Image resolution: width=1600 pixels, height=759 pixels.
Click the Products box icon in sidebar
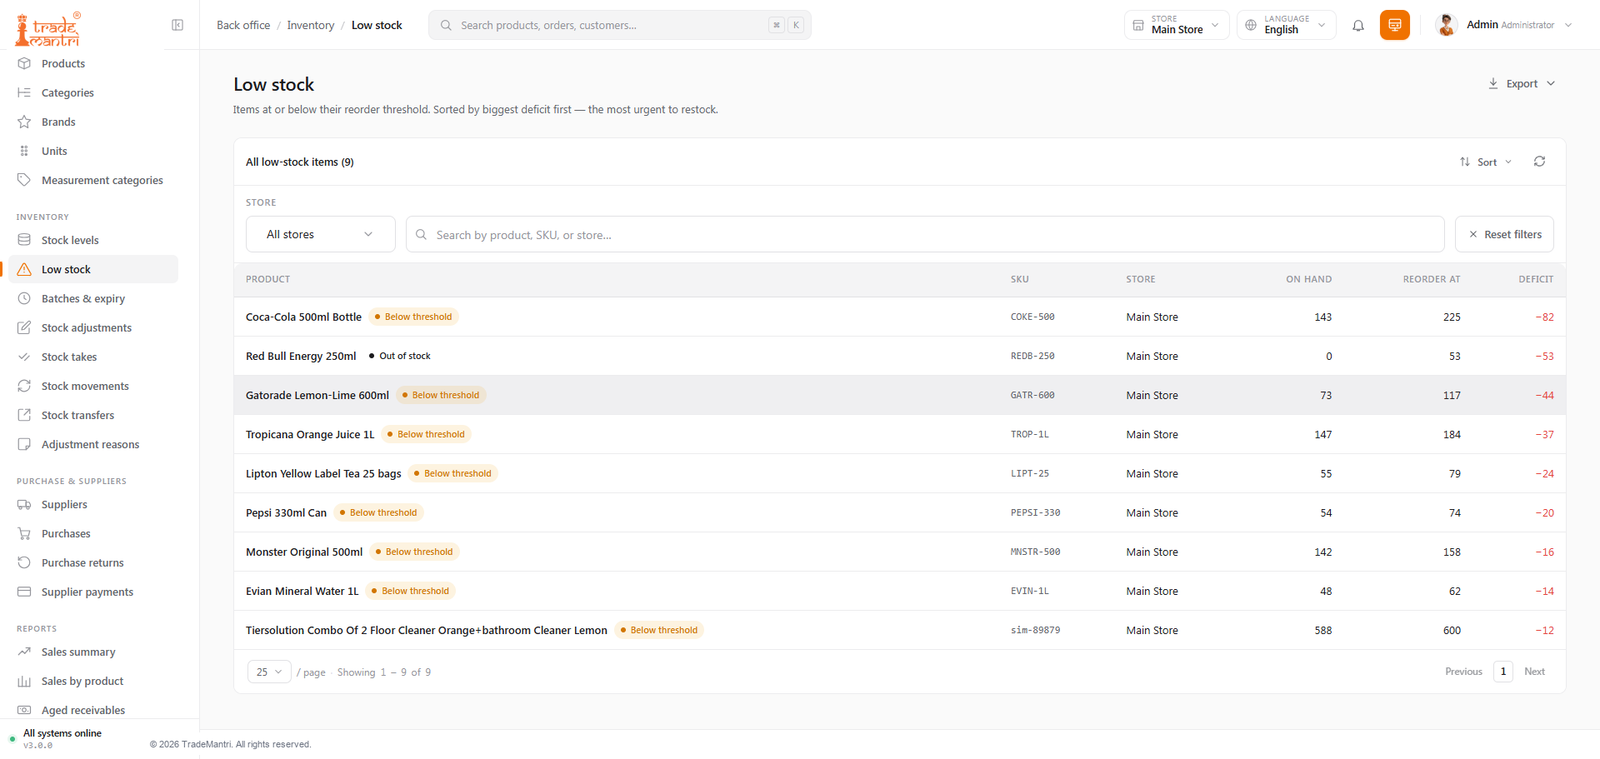pyautogui.click(x=24, y=63)
